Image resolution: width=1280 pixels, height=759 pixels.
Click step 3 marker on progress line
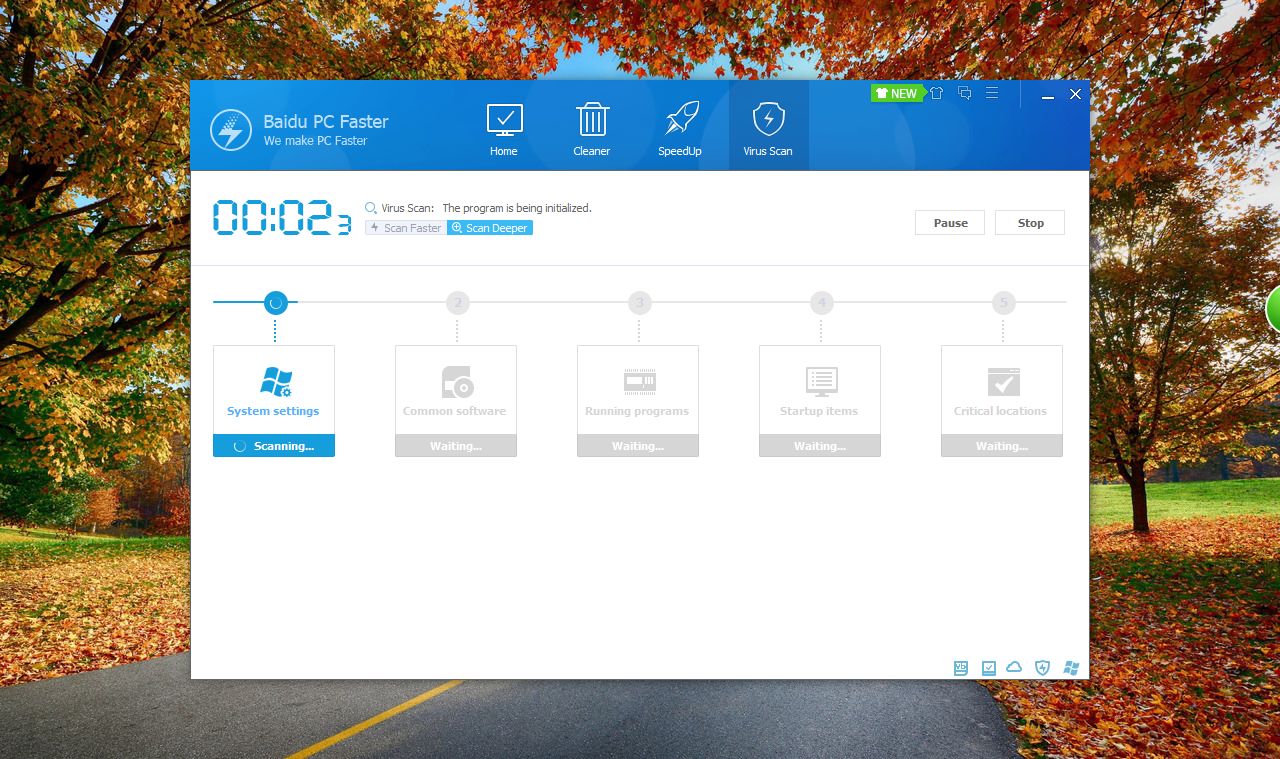tap(639, 302)
